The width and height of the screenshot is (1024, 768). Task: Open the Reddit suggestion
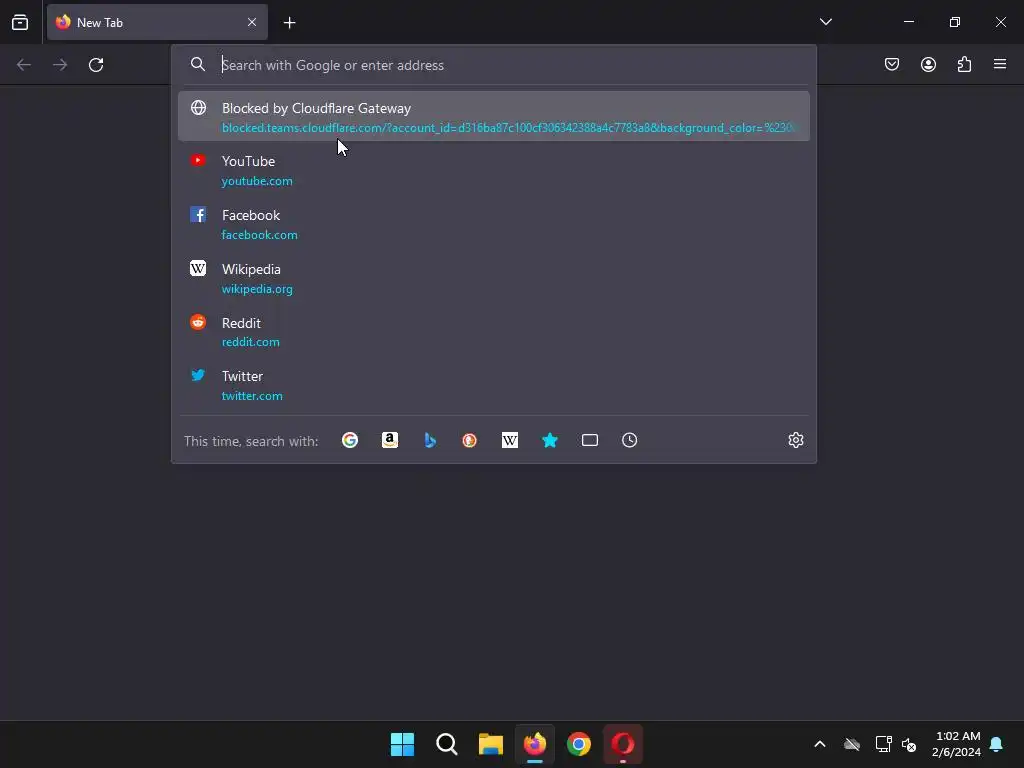[494, 331]
